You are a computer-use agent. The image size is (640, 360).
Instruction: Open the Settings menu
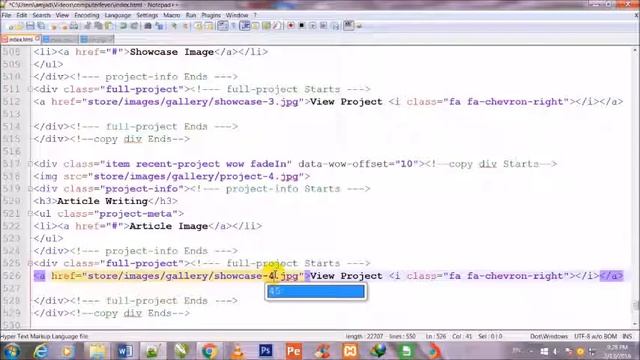[x=147, y=15]
